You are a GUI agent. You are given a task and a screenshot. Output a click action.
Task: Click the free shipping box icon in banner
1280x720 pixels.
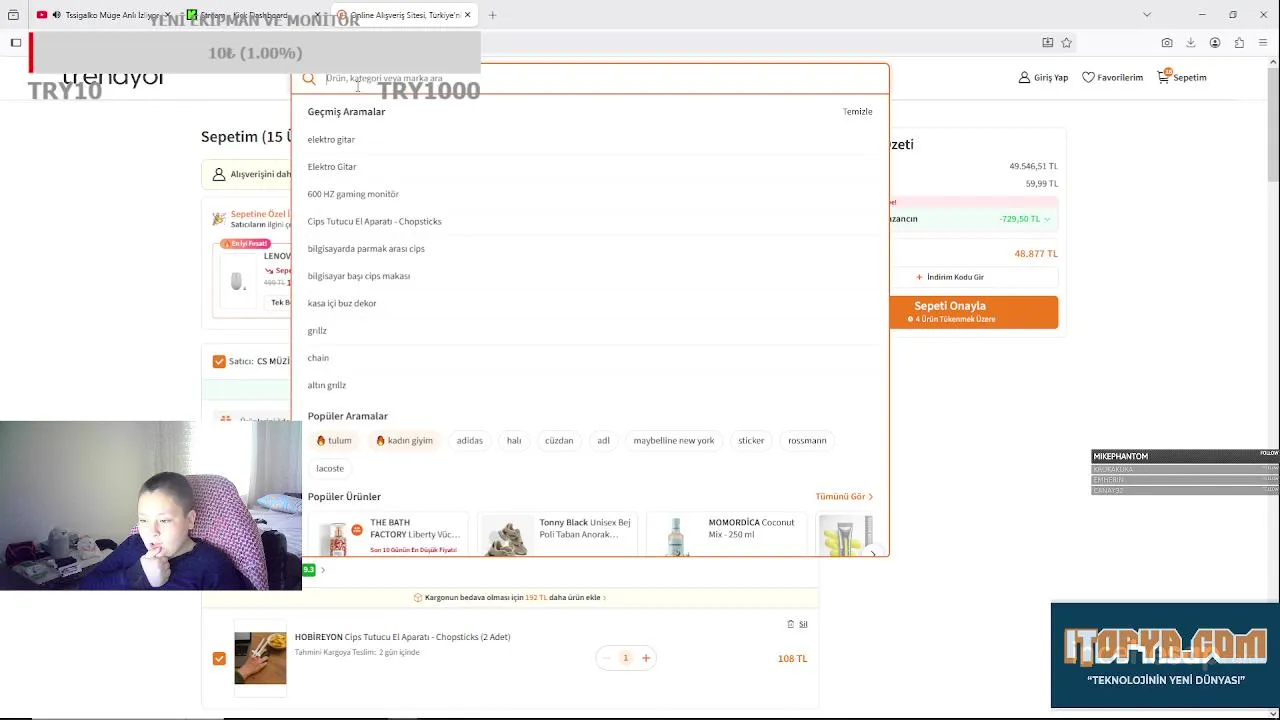click(x=418, y=598)
